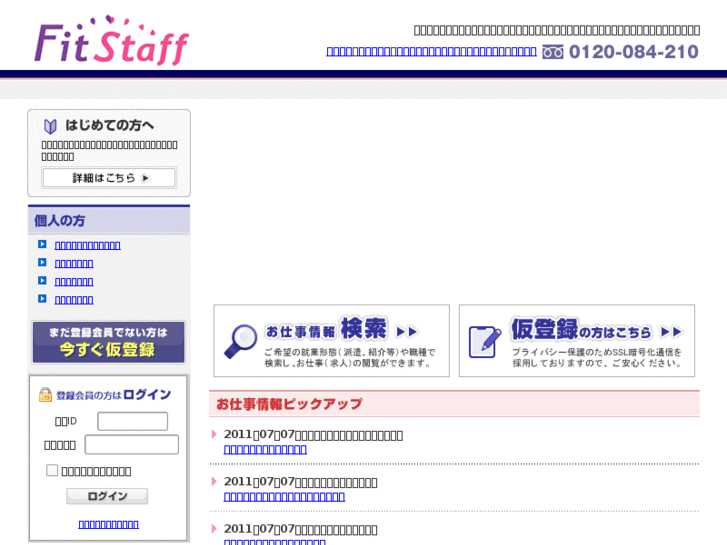
Task: Click the blue arrow bullet beside fourth 個人の方 link
Action: coord(42,298)
